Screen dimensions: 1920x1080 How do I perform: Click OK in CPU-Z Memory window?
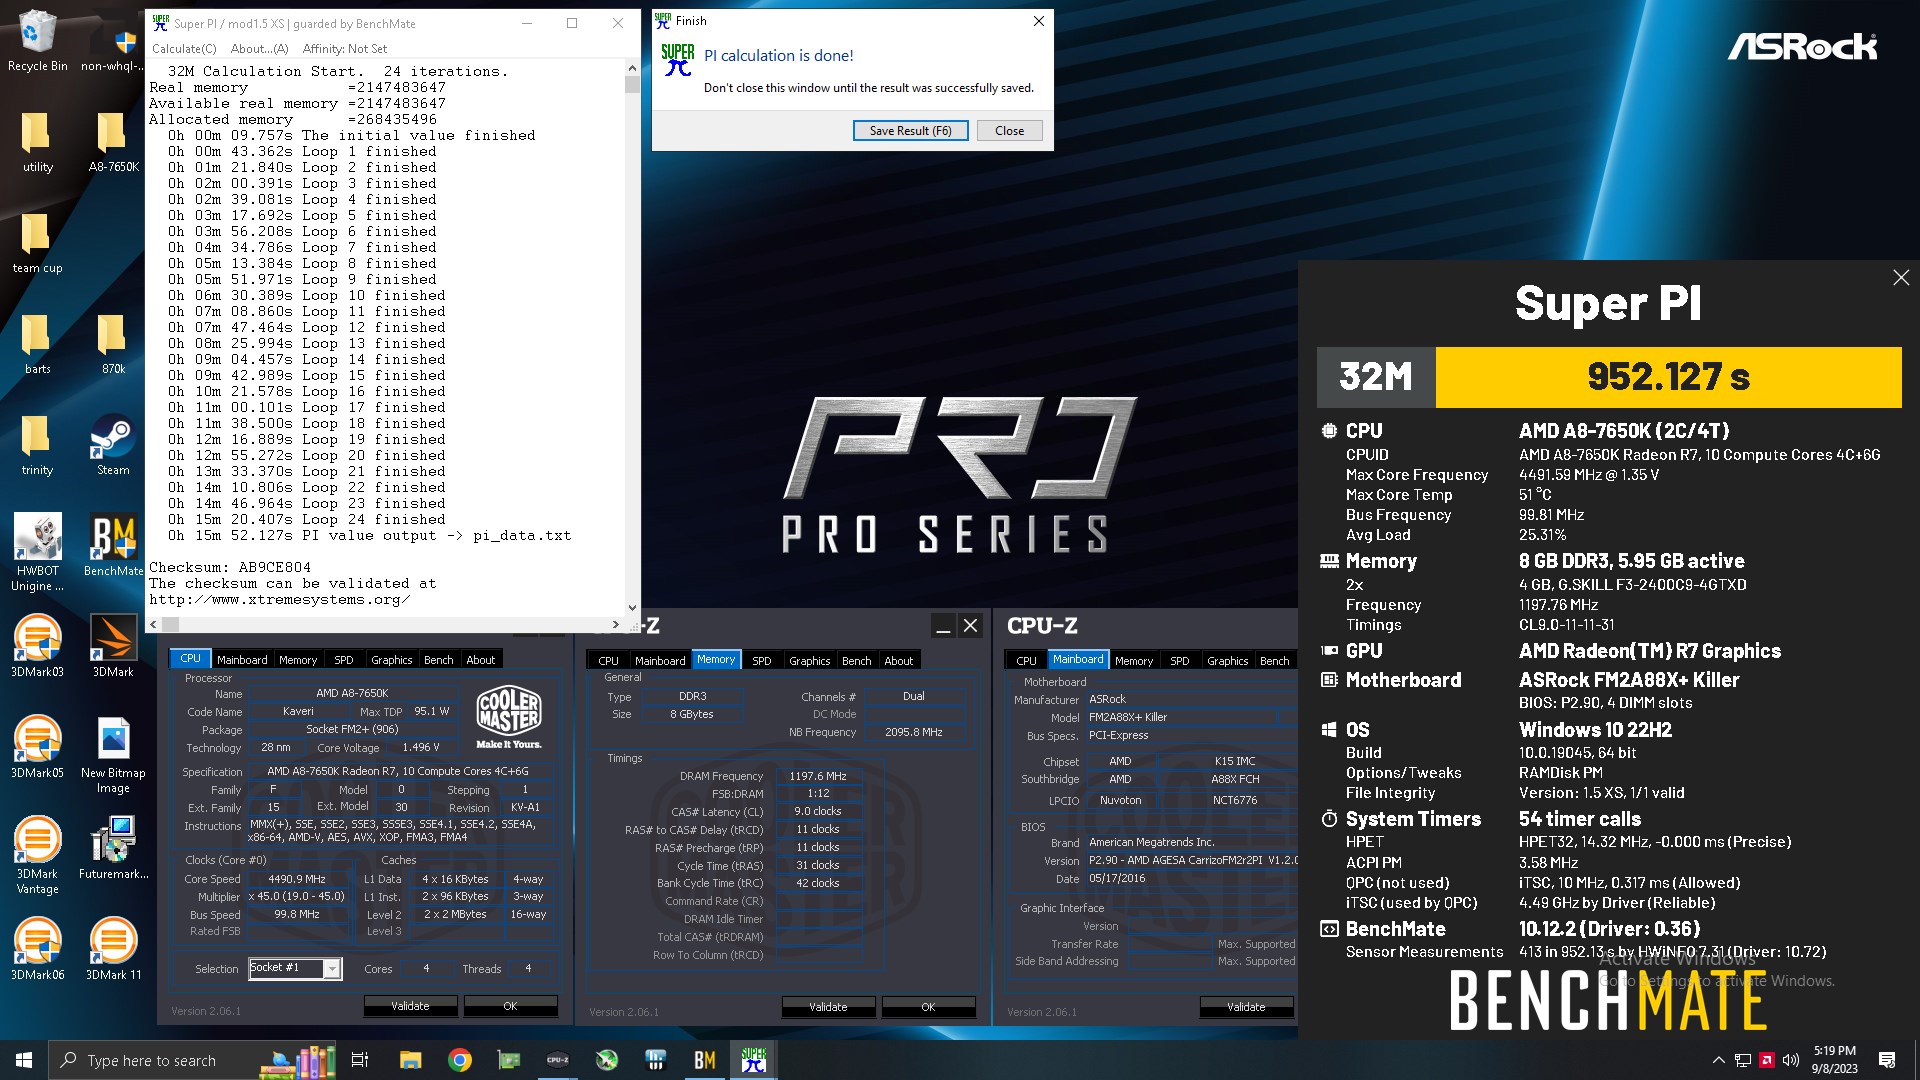click(928, 1007)
